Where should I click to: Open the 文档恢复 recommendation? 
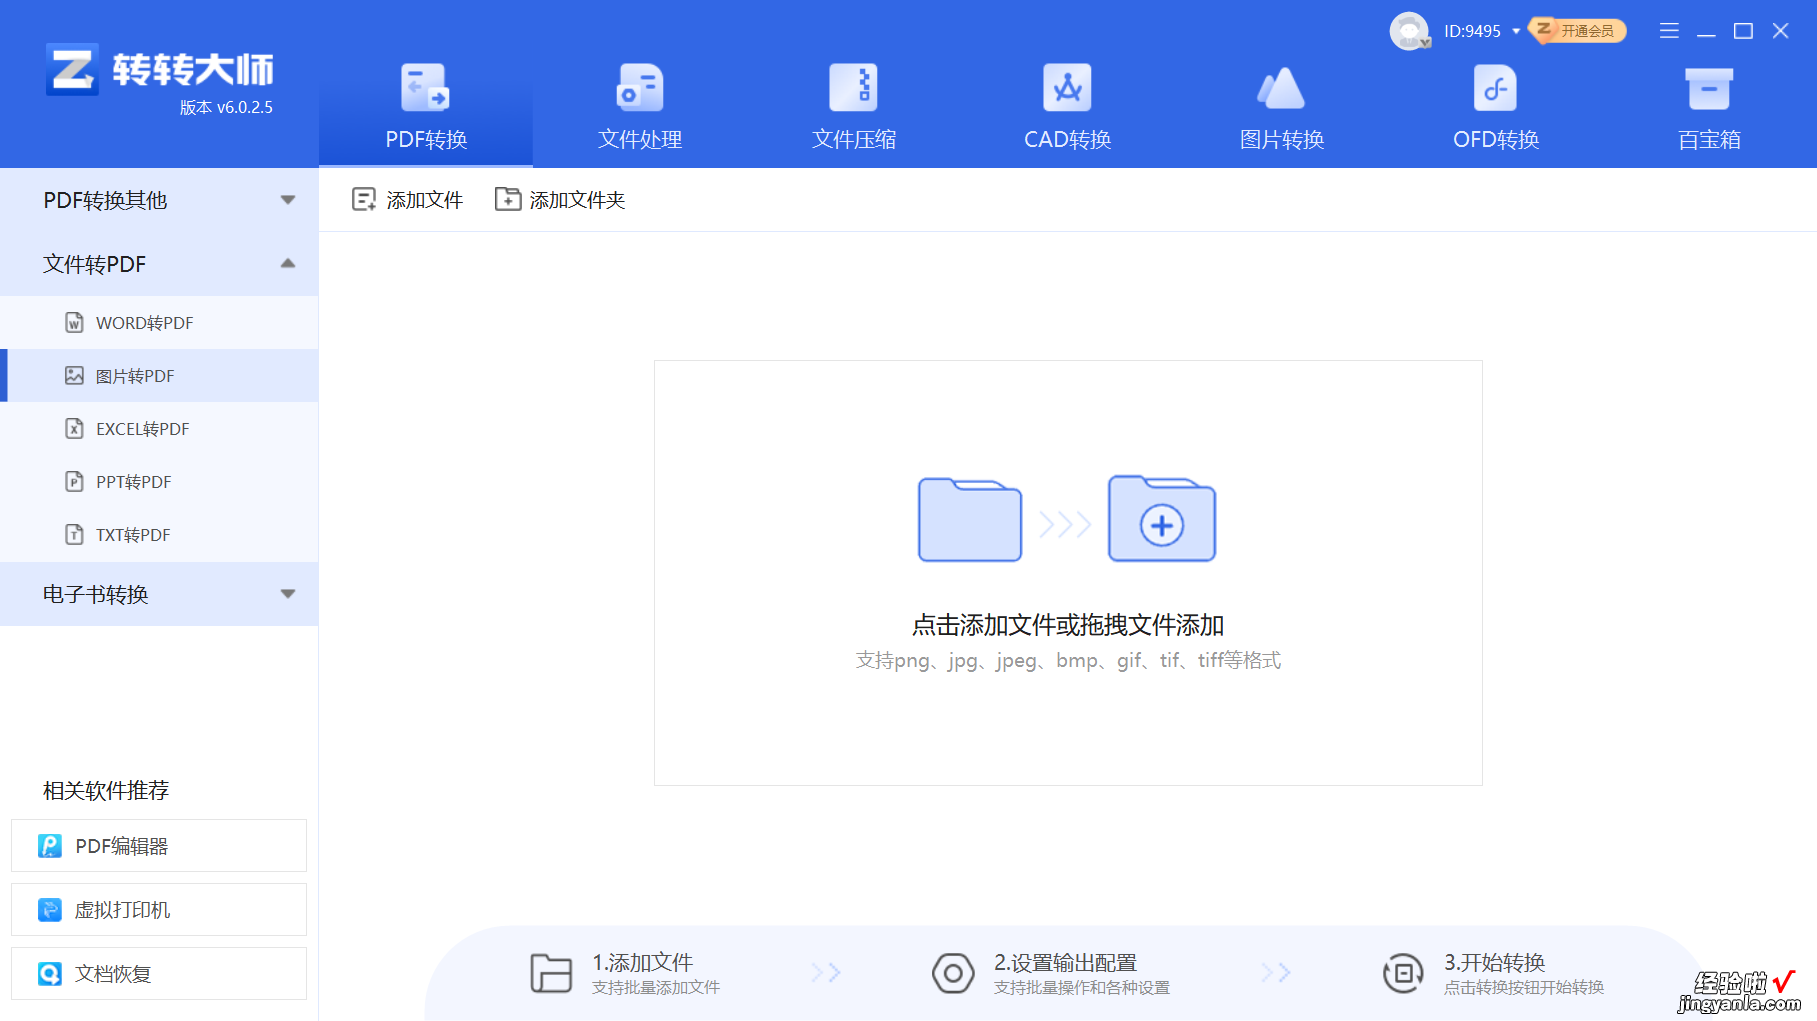tap(159, 974)
